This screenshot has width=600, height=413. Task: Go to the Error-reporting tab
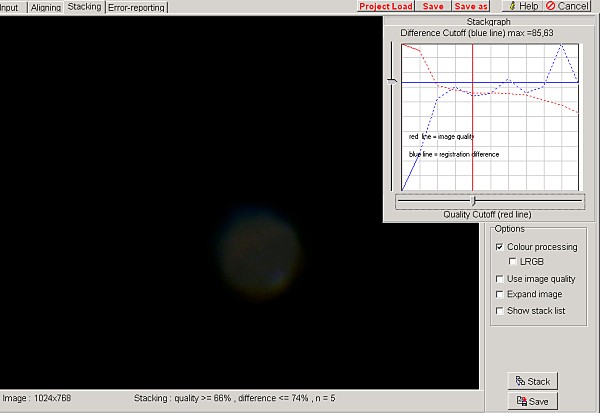[135, 6]
